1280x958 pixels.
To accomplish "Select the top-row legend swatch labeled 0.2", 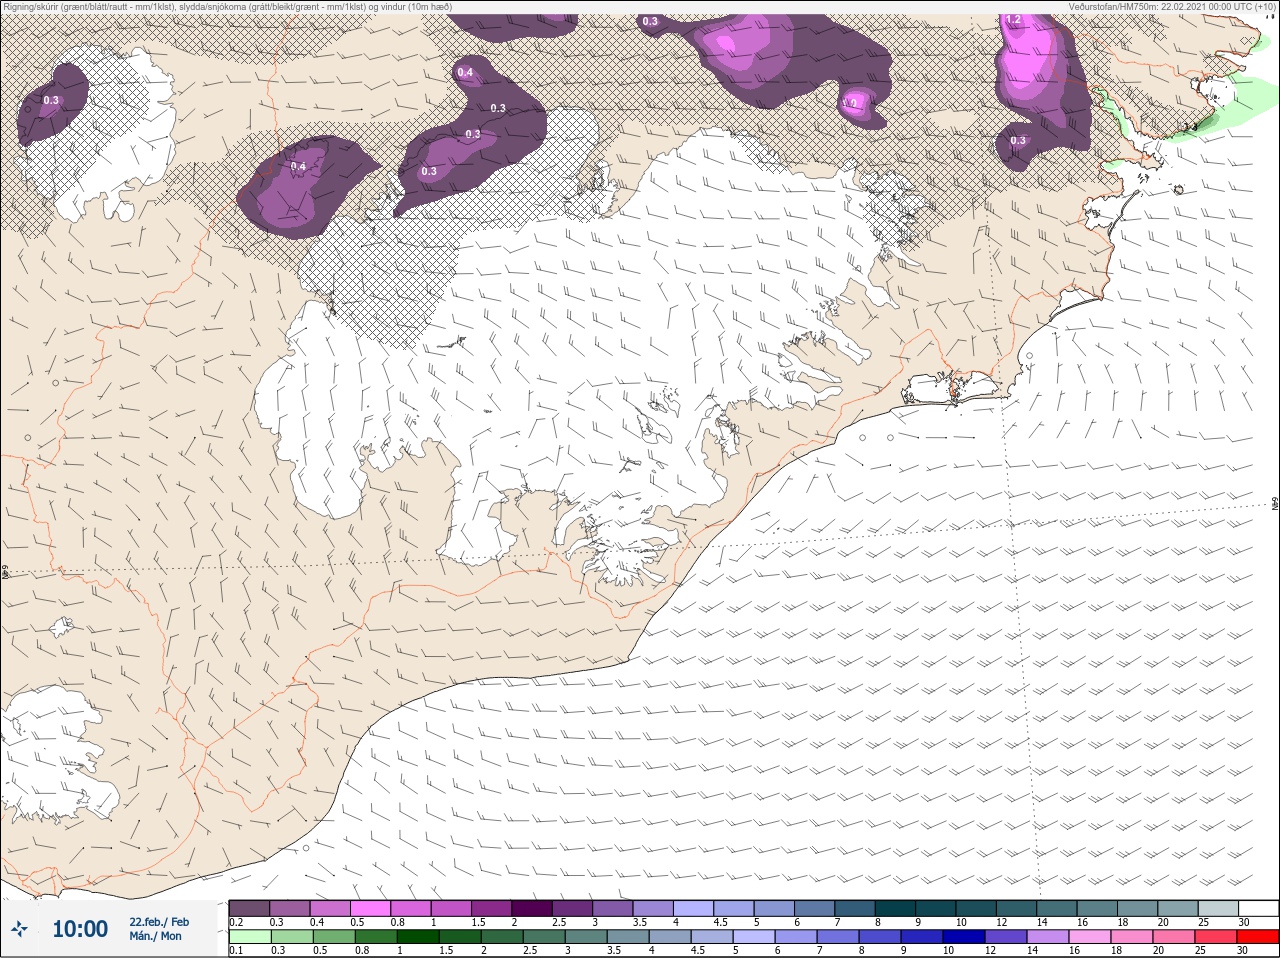I will (249, 908).
